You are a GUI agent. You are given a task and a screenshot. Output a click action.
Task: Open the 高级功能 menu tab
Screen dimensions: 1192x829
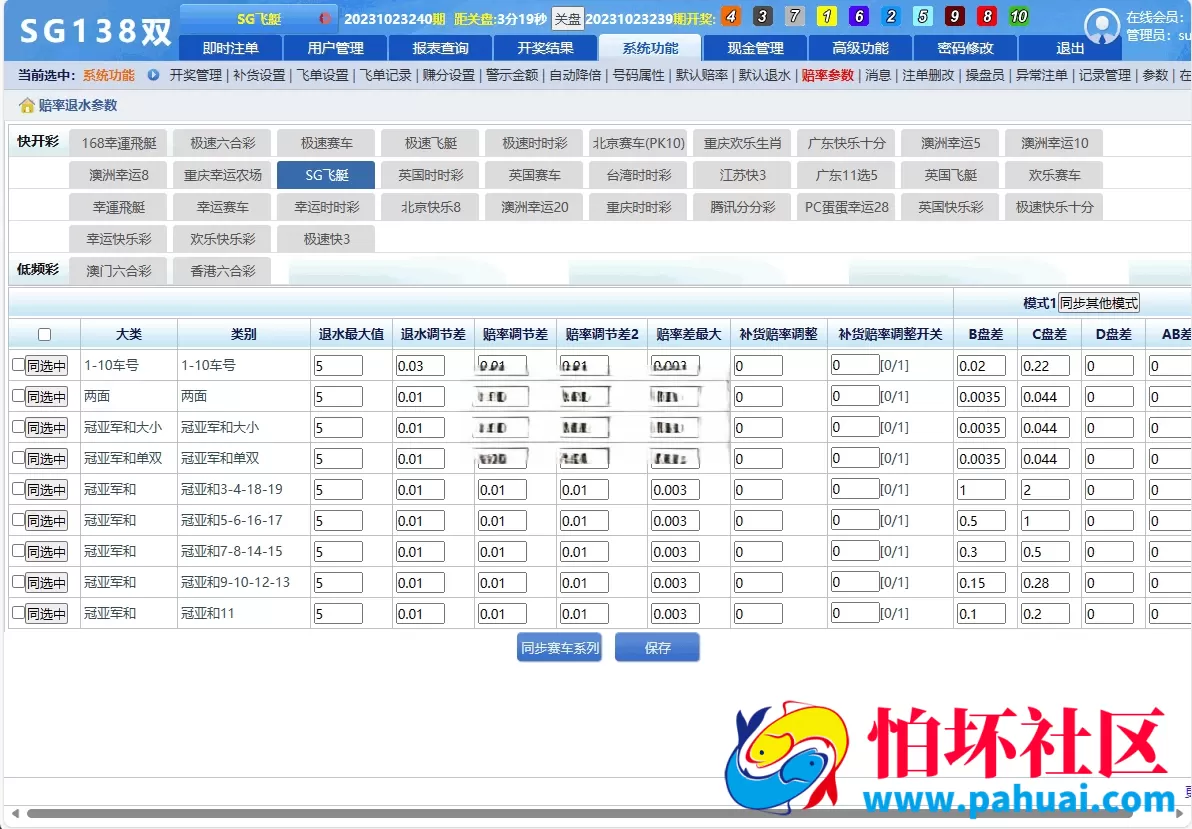(860, 48)
